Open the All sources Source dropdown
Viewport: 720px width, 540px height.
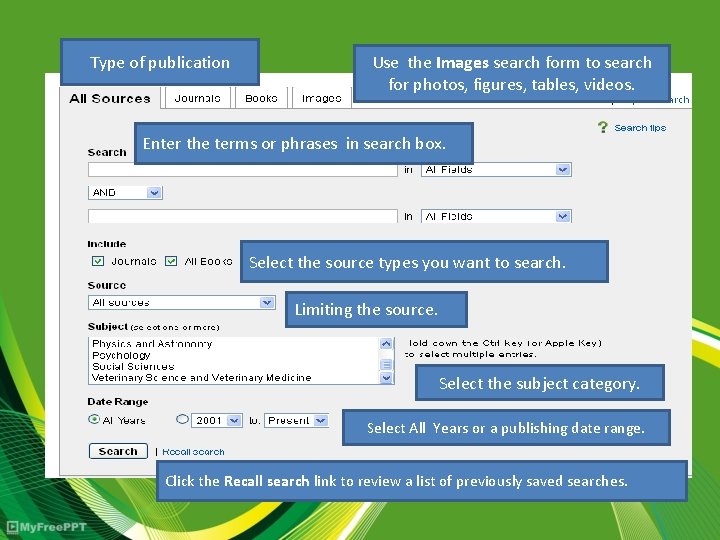pos(181,303)
